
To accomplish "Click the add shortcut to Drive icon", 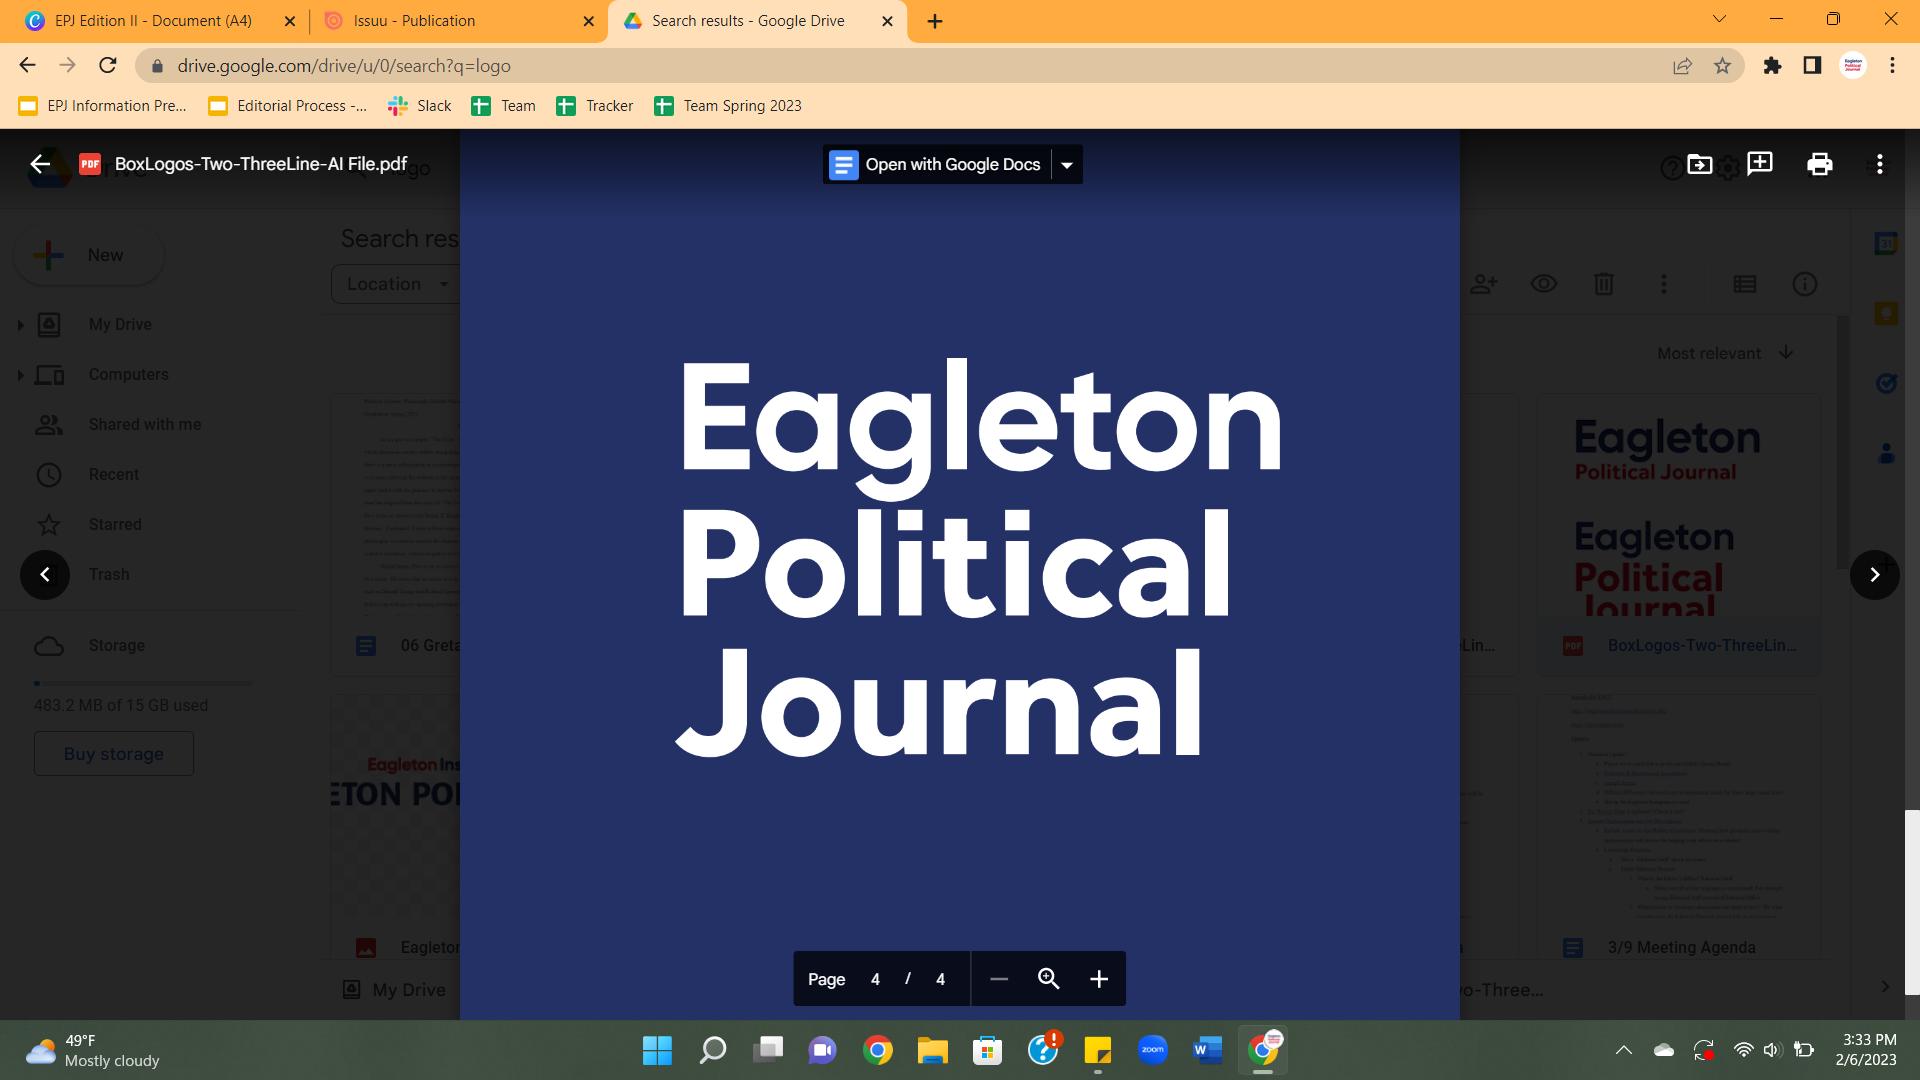I will click(1699, 164).
